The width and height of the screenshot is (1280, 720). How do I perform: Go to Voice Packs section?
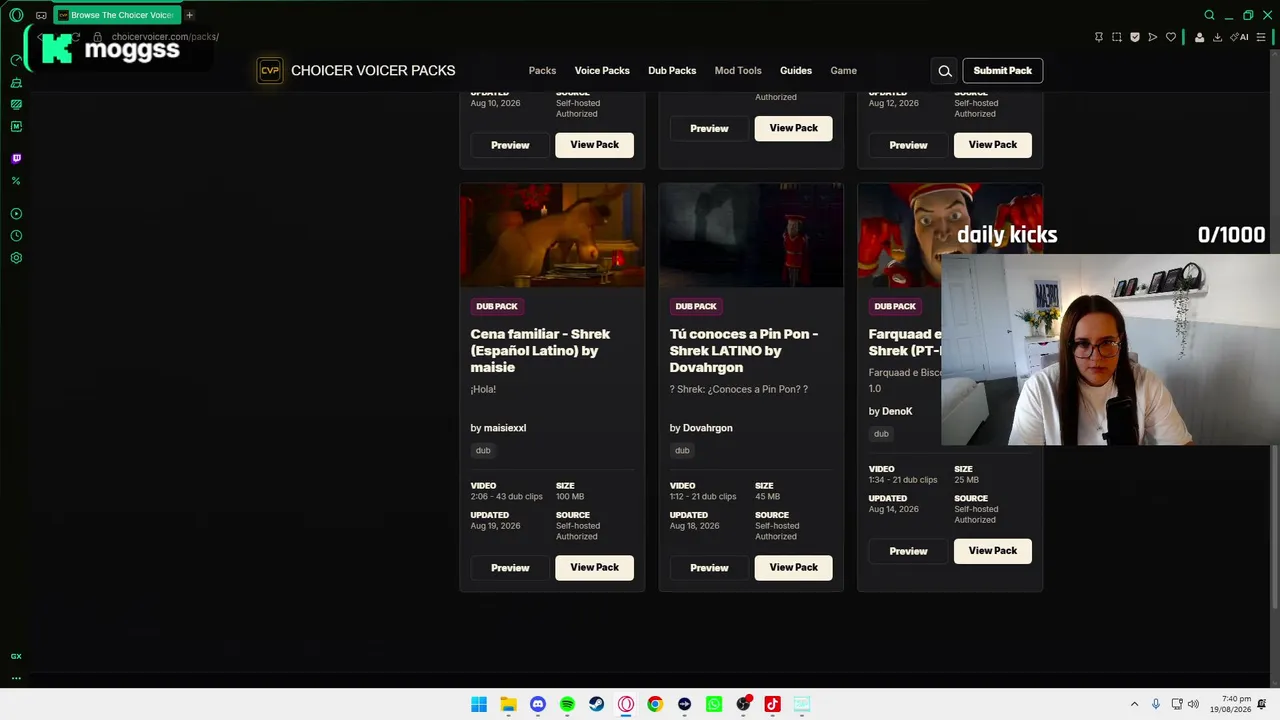tap(602, 71)
